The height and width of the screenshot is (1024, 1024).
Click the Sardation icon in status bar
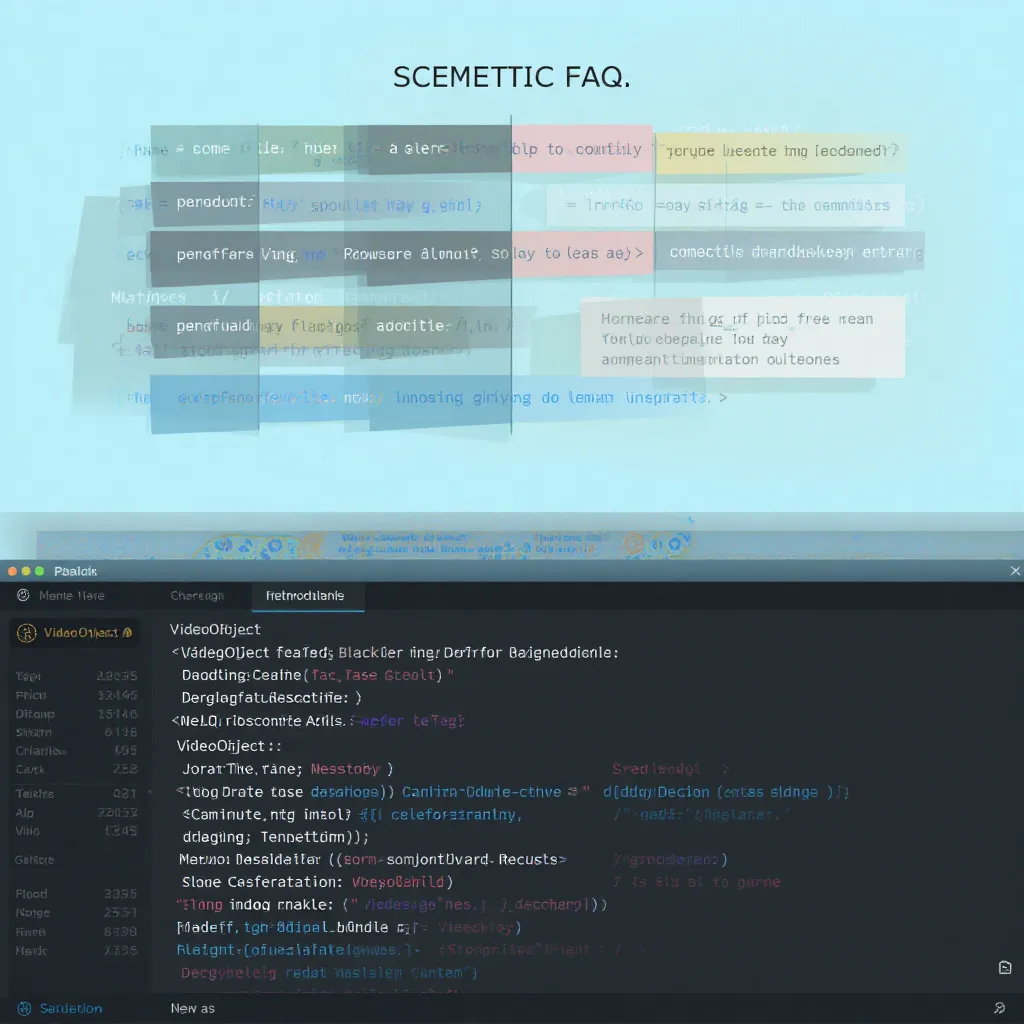point(22,1008)
